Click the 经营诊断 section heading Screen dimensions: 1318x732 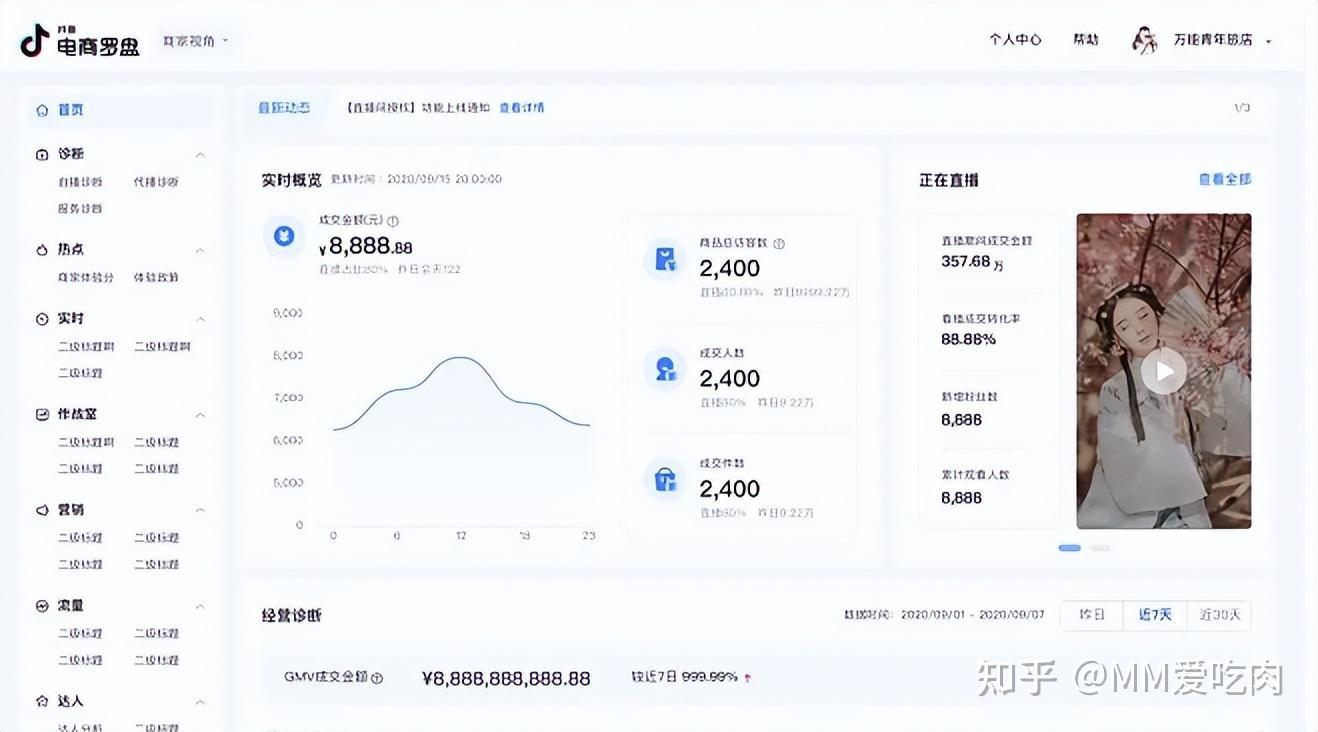[292, 615]
